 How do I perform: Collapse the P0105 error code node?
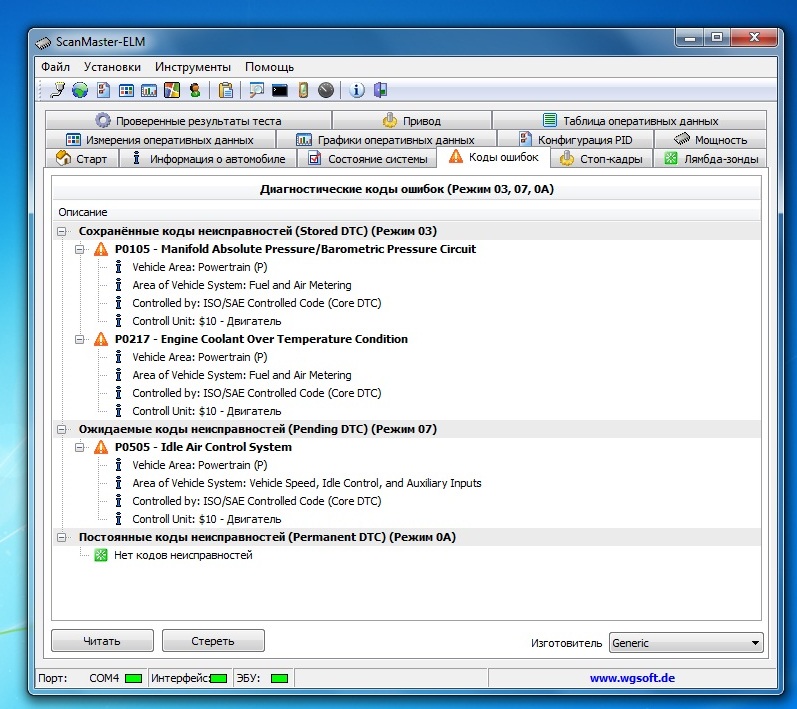pos(81,249)
